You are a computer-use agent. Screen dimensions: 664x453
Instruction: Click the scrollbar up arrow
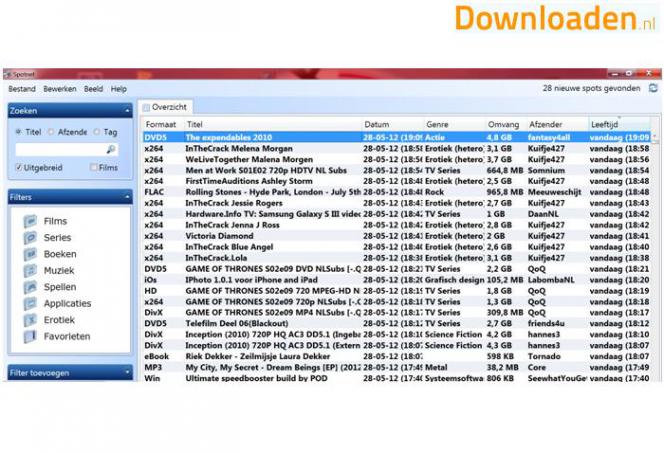pos(656,136)
